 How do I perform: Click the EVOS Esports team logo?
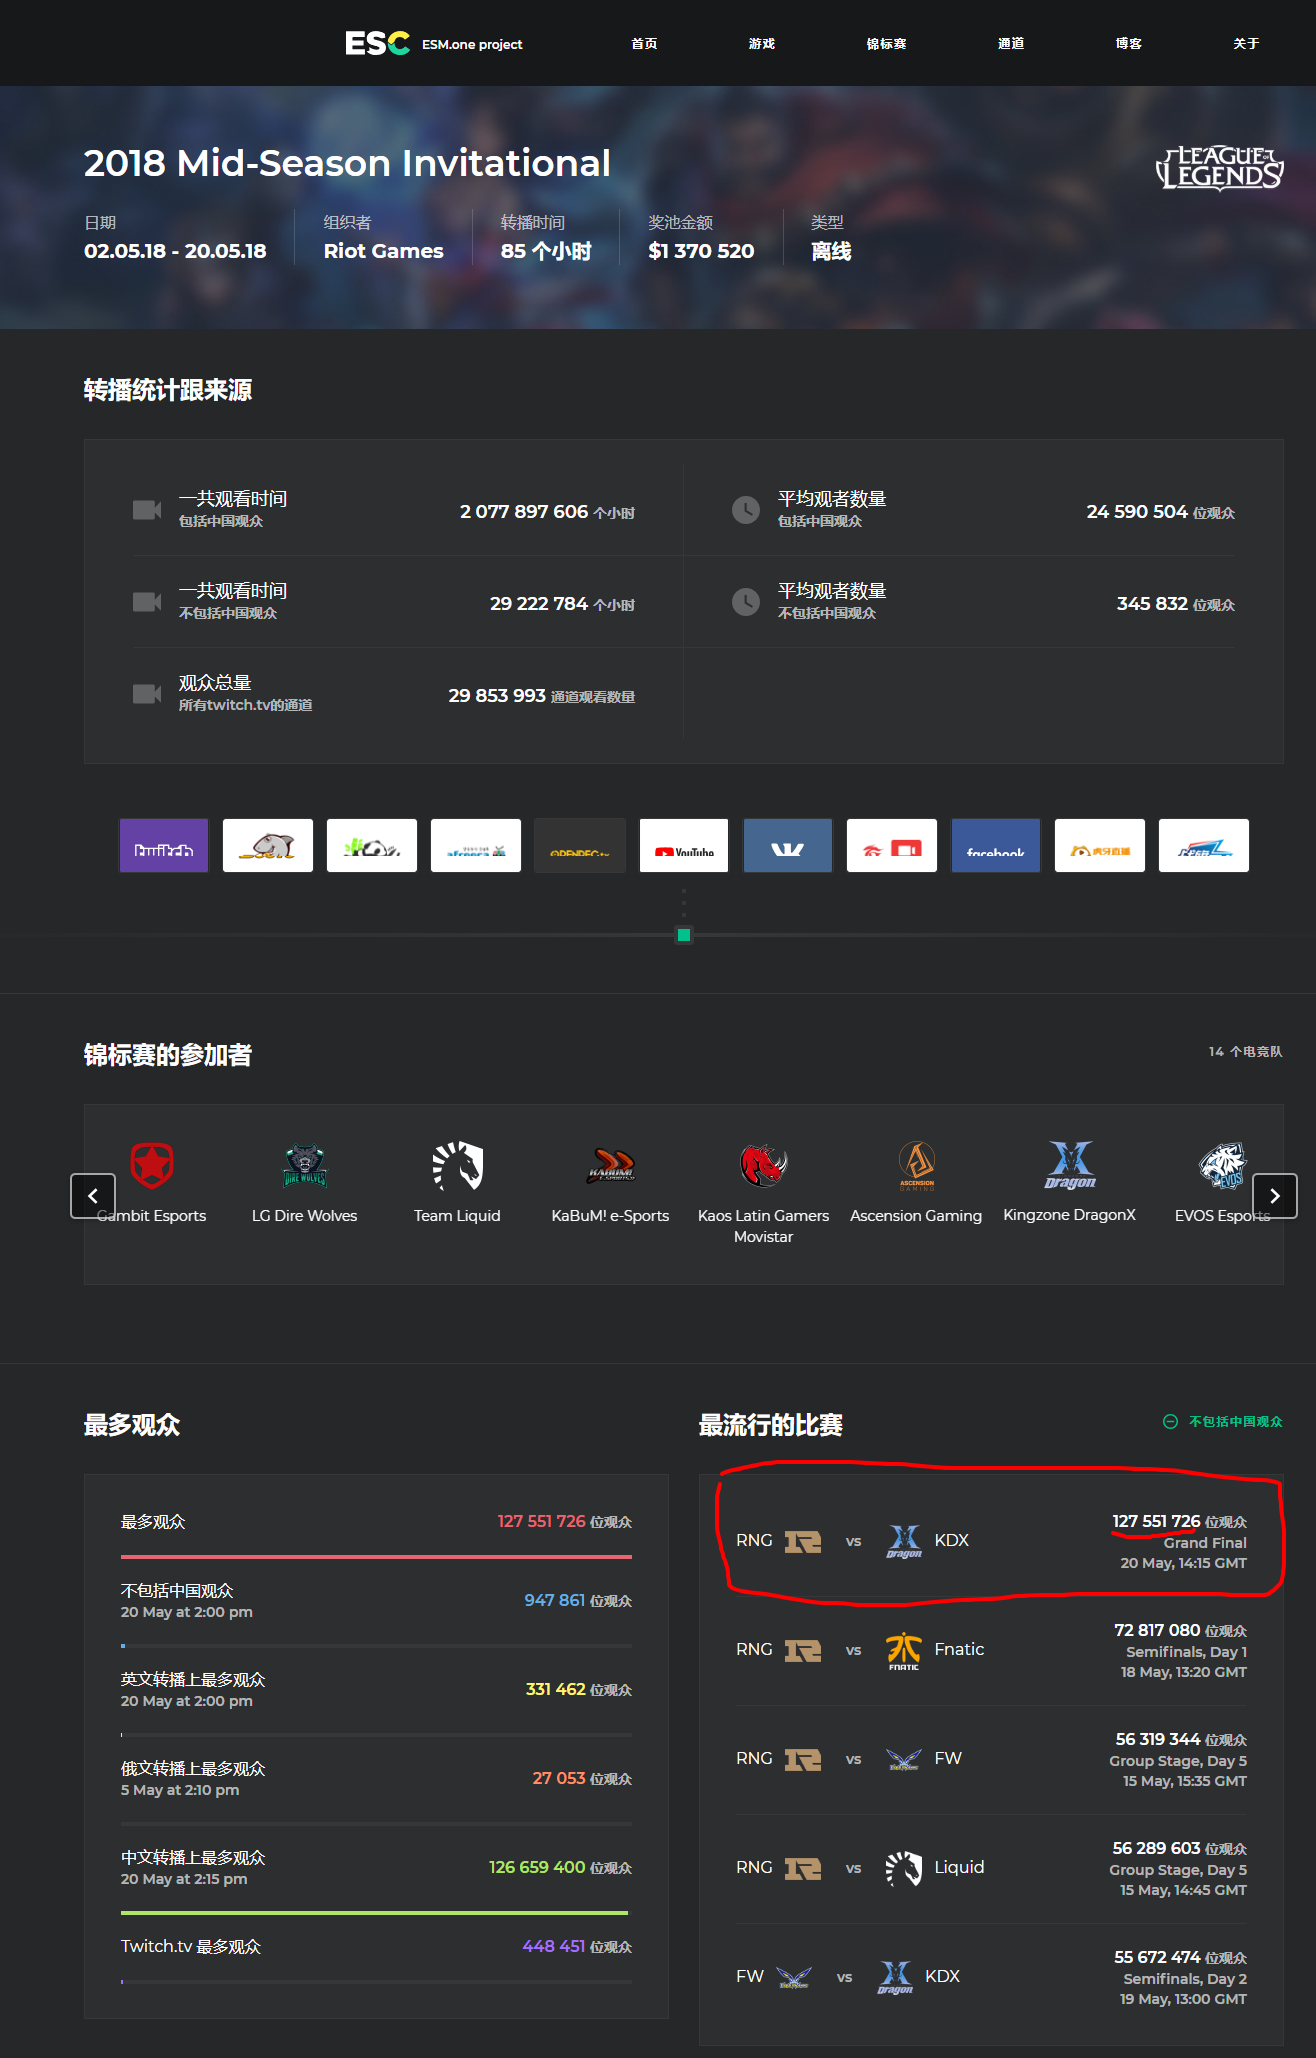click(x=1223, y=1165)
